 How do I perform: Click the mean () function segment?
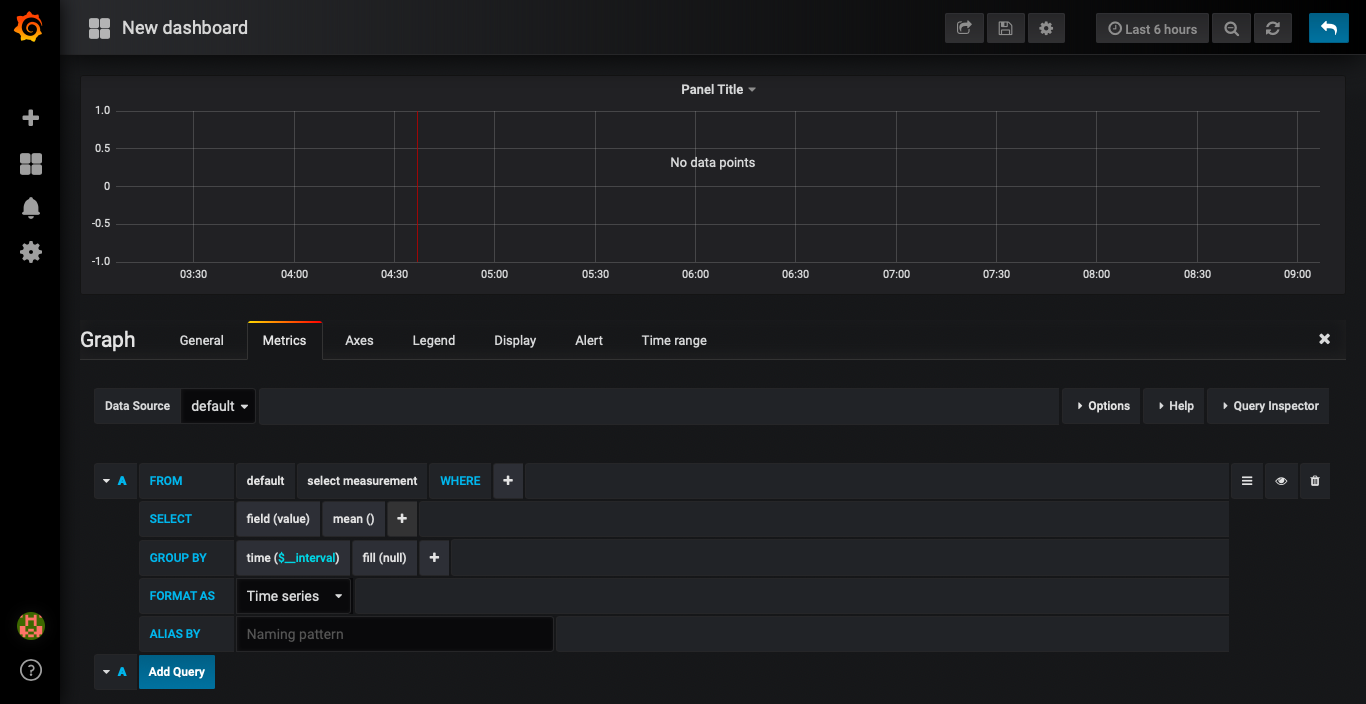click(x=353, y=519)
